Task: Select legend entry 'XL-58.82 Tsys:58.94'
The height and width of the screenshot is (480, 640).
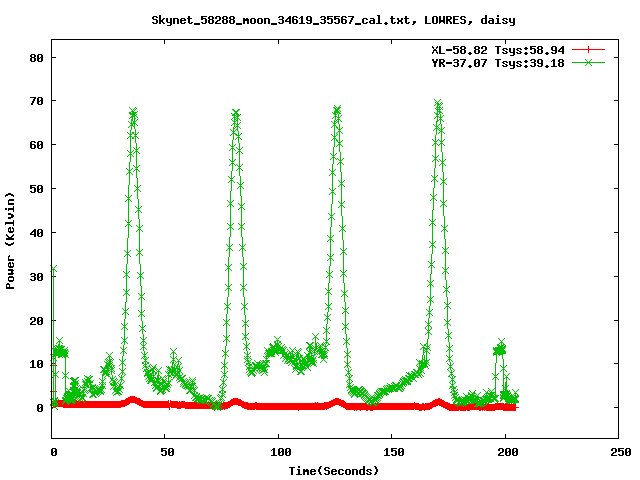Action: point(498,50)
